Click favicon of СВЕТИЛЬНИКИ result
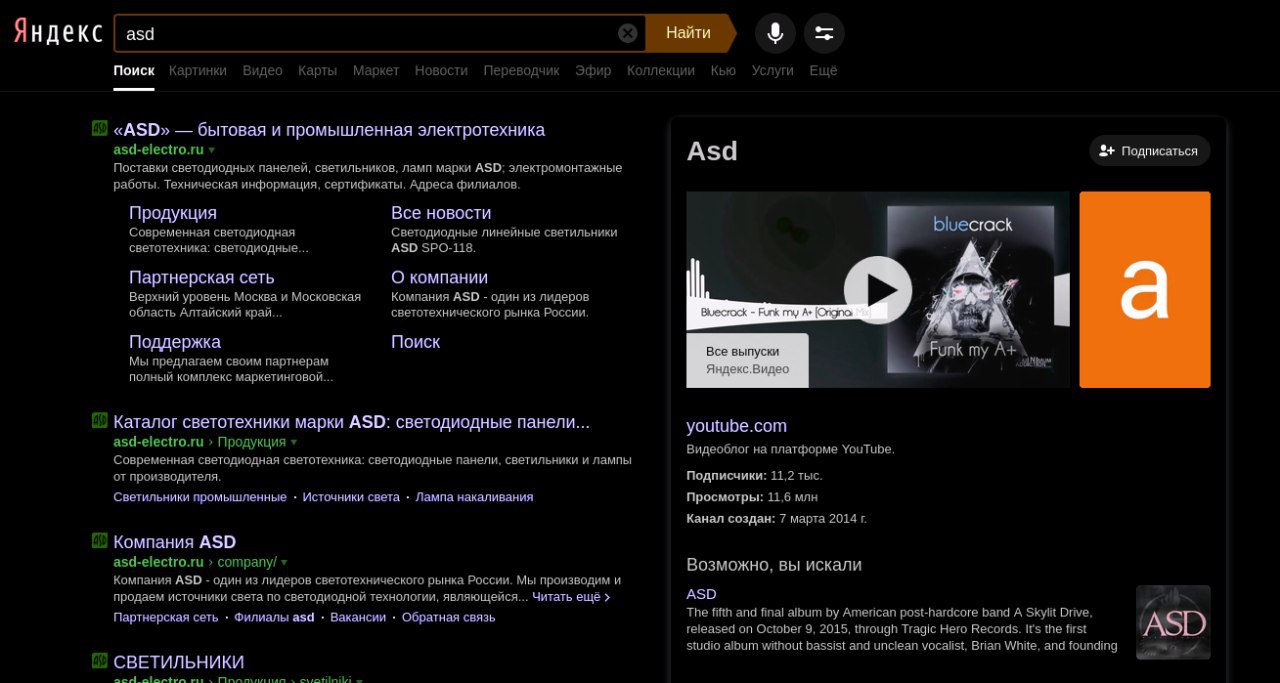Viewport: 1280px width, 683px height. point(99,660)
